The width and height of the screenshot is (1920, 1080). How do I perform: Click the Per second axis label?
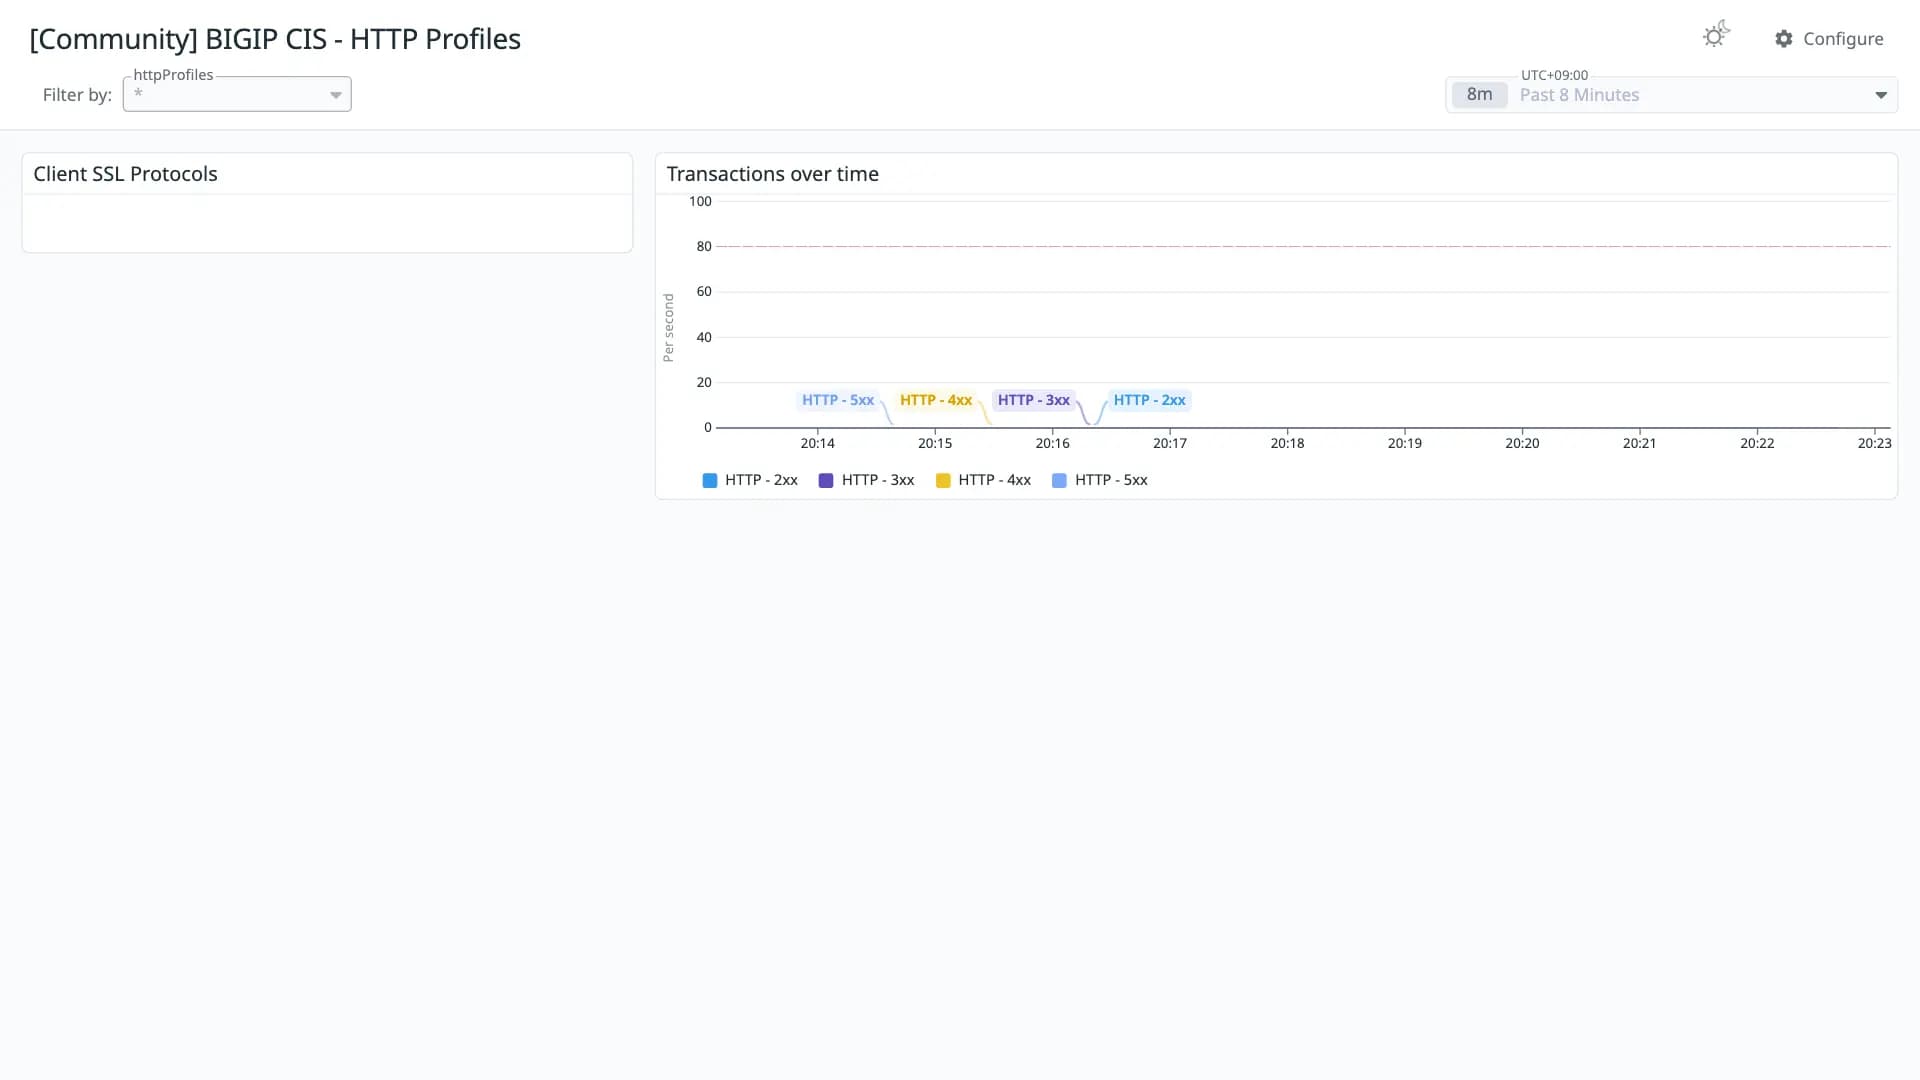pyautogui.click(x=668, y=328)
